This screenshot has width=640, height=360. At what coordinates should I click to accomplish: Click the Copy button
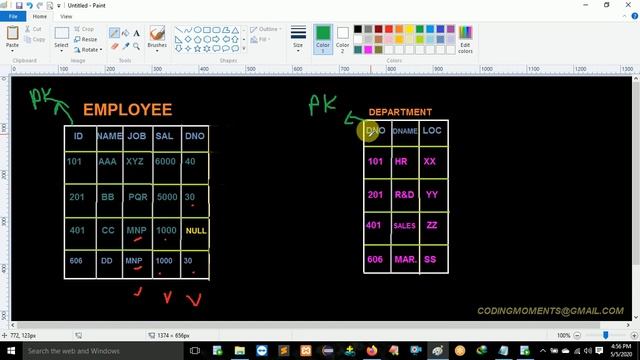(35, 39)
